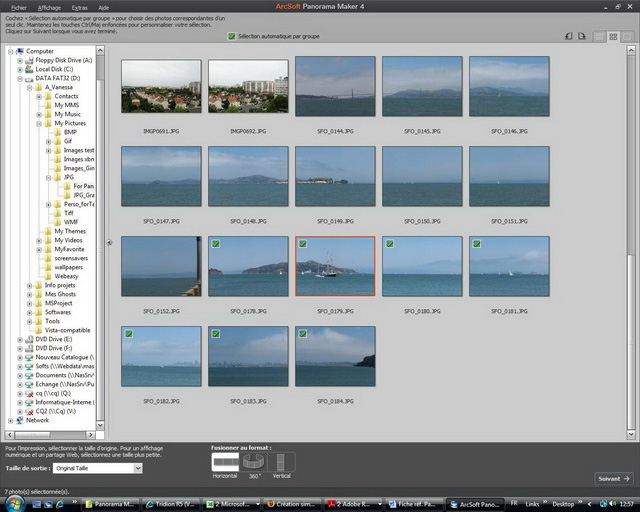Viewport: 640px width, 512px height.
Task: Open the Taille de sortie dropdown
Action: point(138,468)
